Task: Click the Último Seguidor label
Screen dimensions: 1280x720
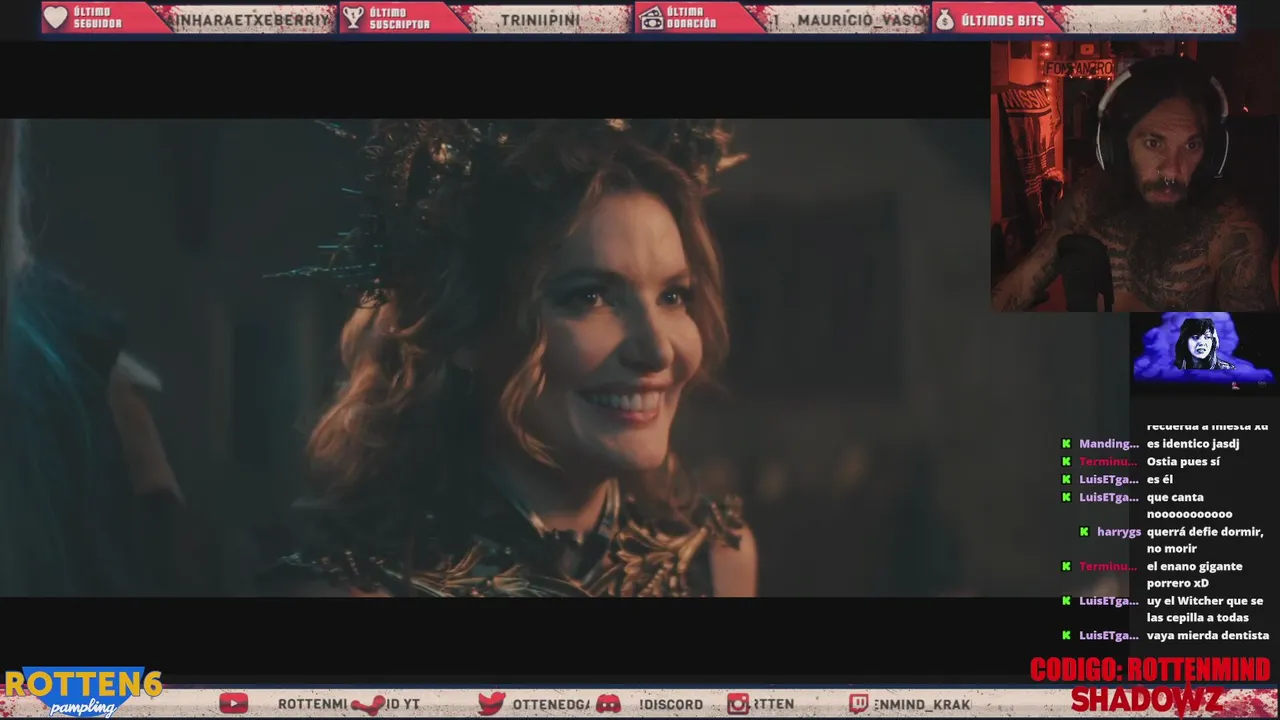Action: point(98,19)
